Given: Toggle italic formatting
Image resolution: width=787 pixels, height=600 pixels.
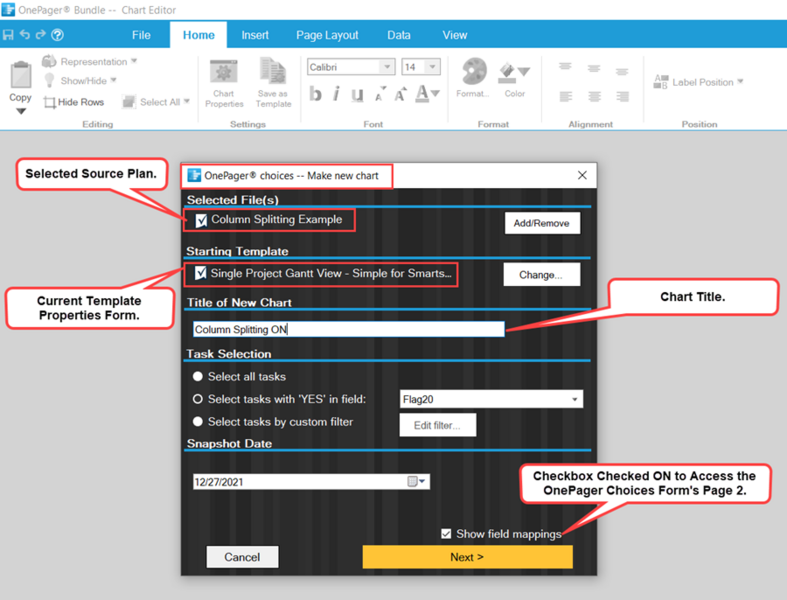Looking at the screenshot, I should point(336,94).
